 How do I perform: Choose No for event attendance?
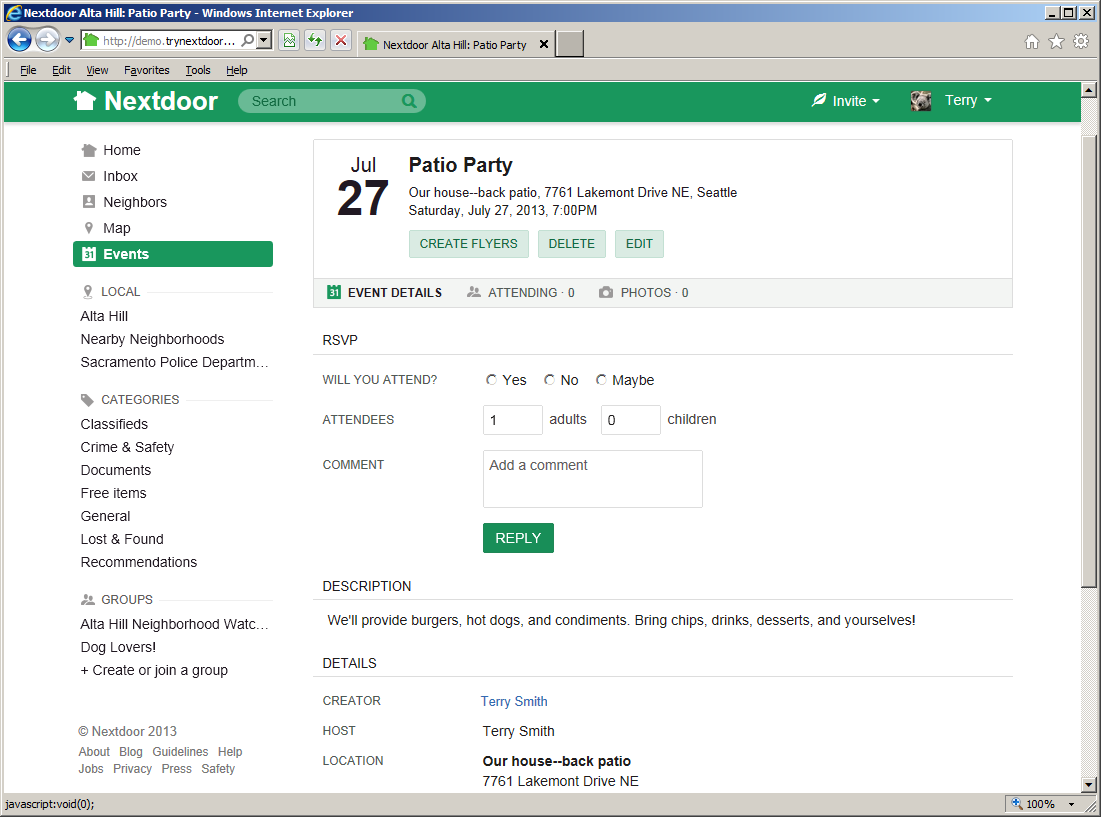pyautogui.click(x=549, y=379)
